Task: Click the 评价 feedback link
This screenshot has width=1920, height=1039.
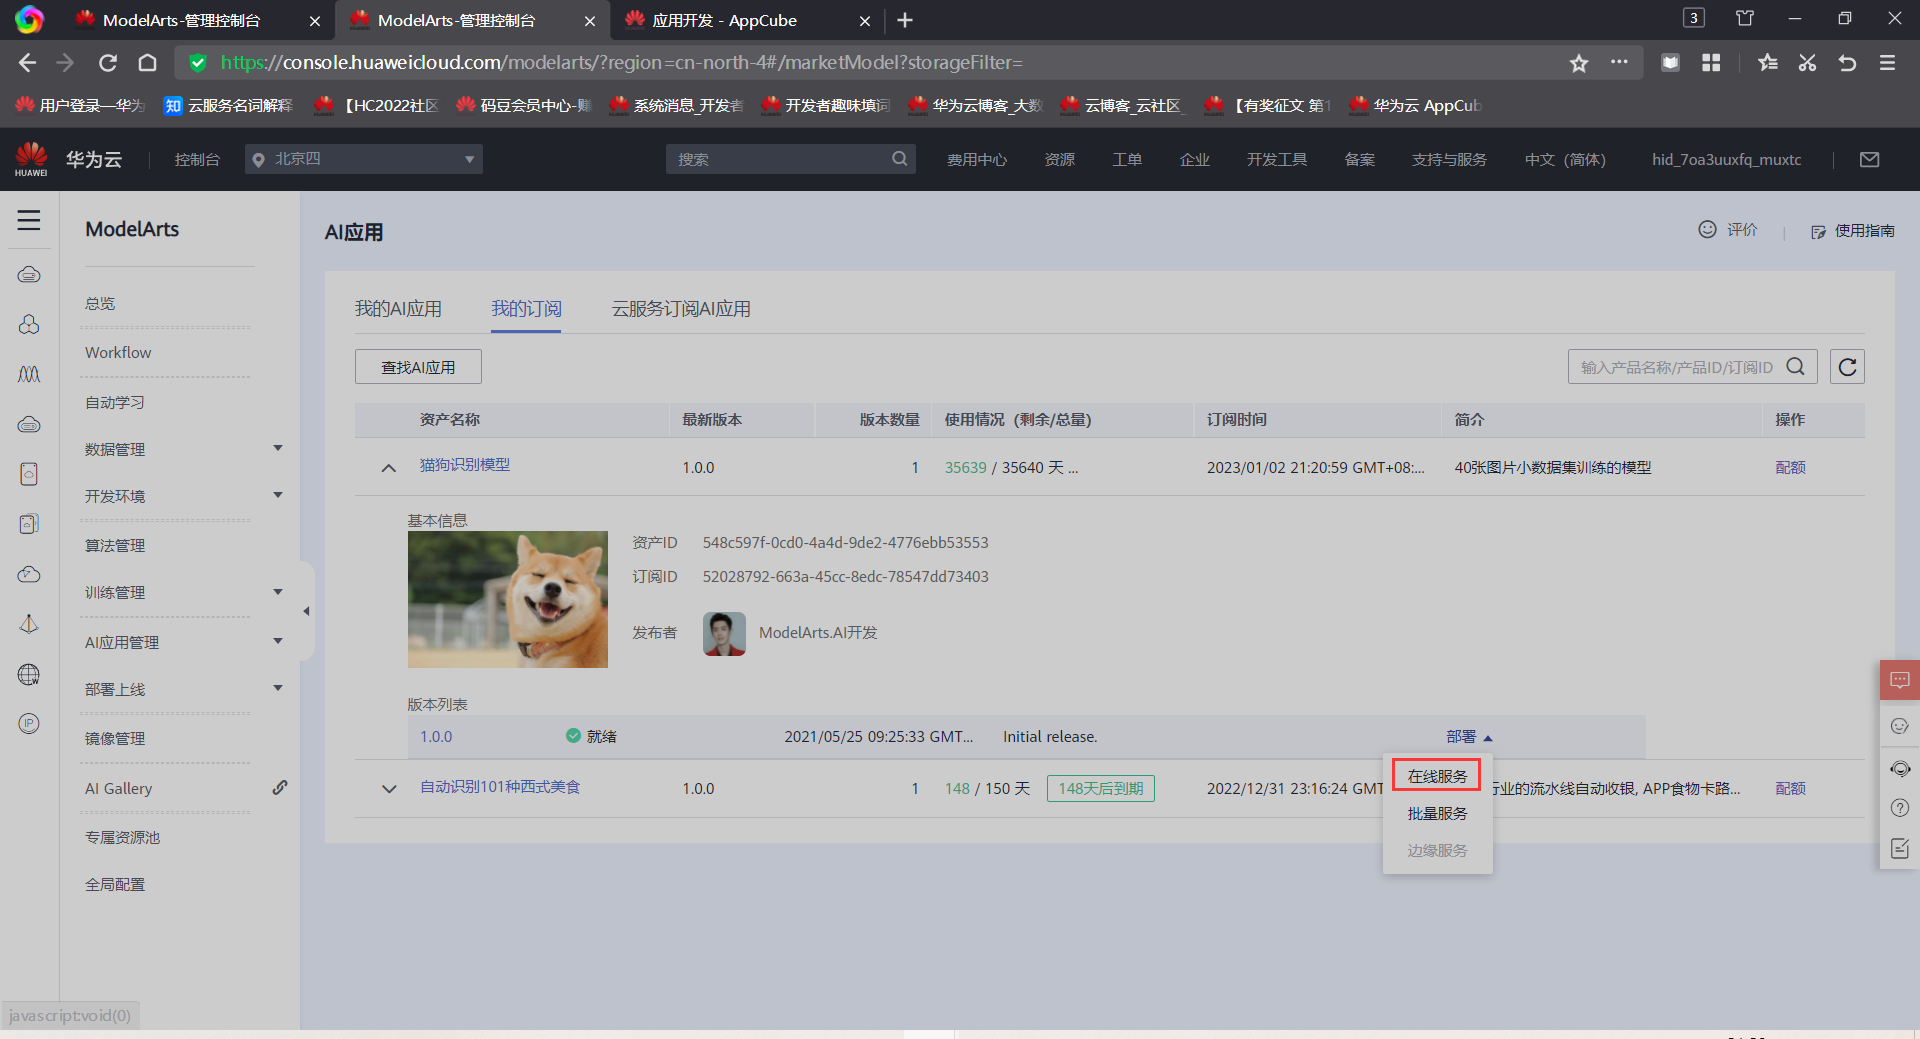Action: pos(1728,230)
